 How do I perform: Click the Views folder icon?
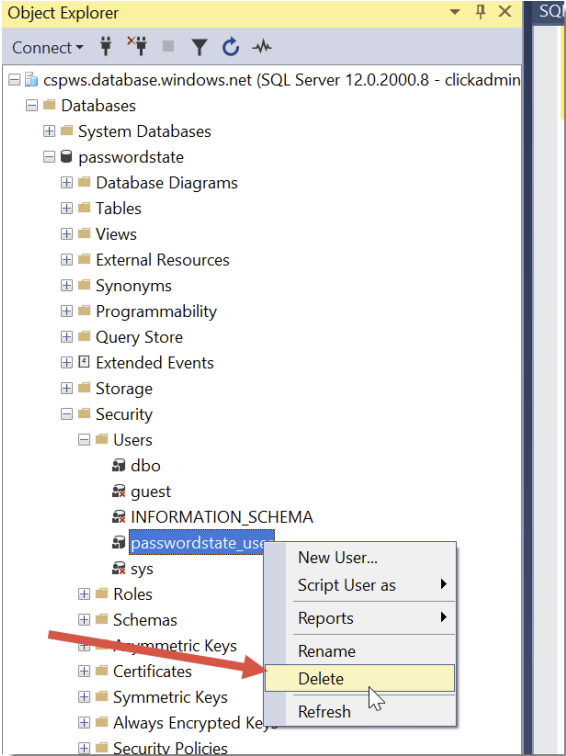click(x=84, y=233)
